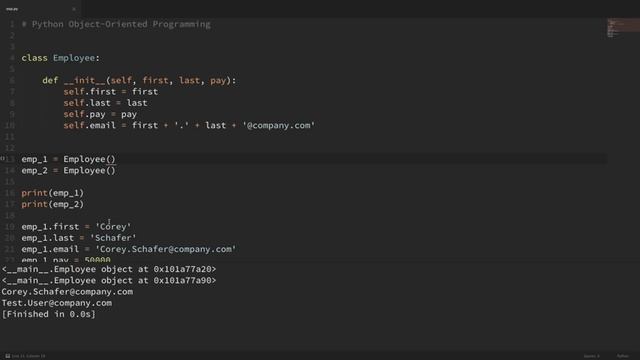640x360 pixels.
Task: Click output line ending 0x101a77a20
Action: pos(109,269)
